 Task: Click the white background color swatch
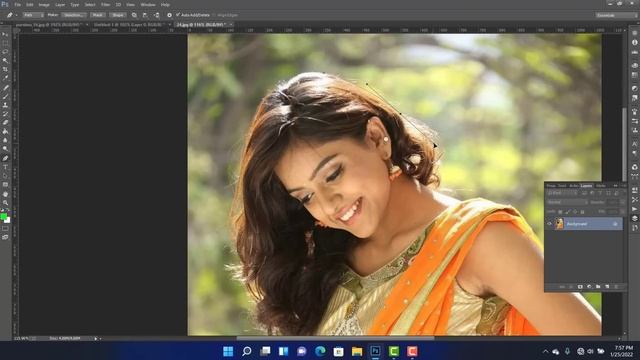tap(8, 220)
